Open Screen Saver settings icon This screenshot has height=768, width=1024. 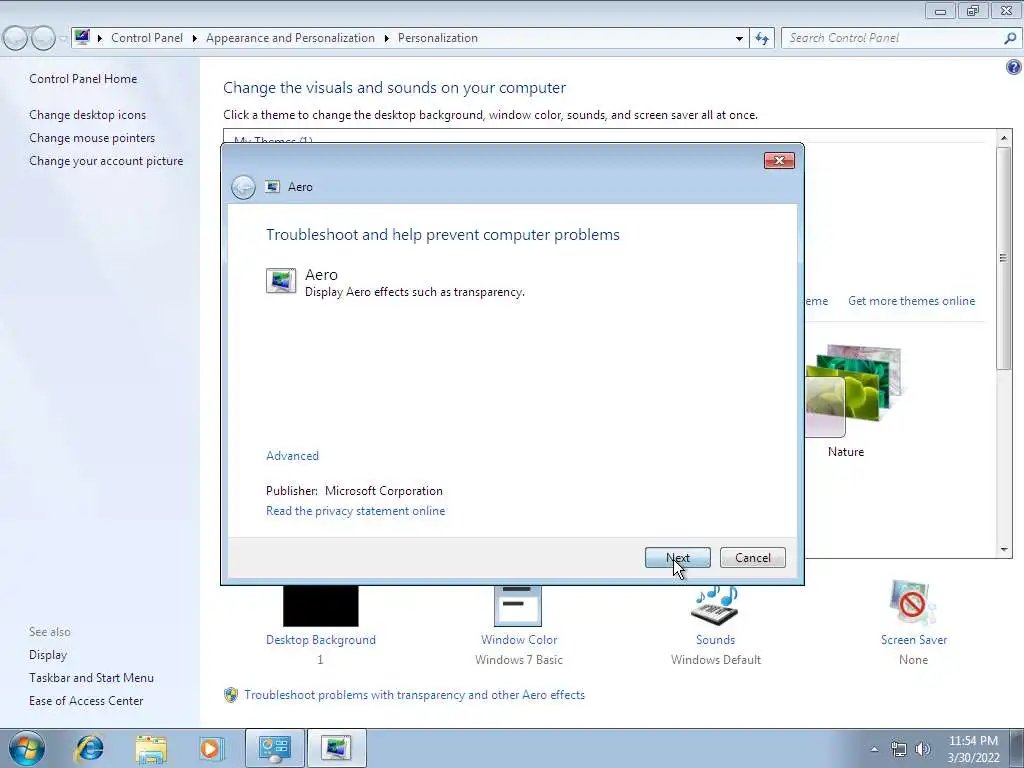(x=913, y=603)
